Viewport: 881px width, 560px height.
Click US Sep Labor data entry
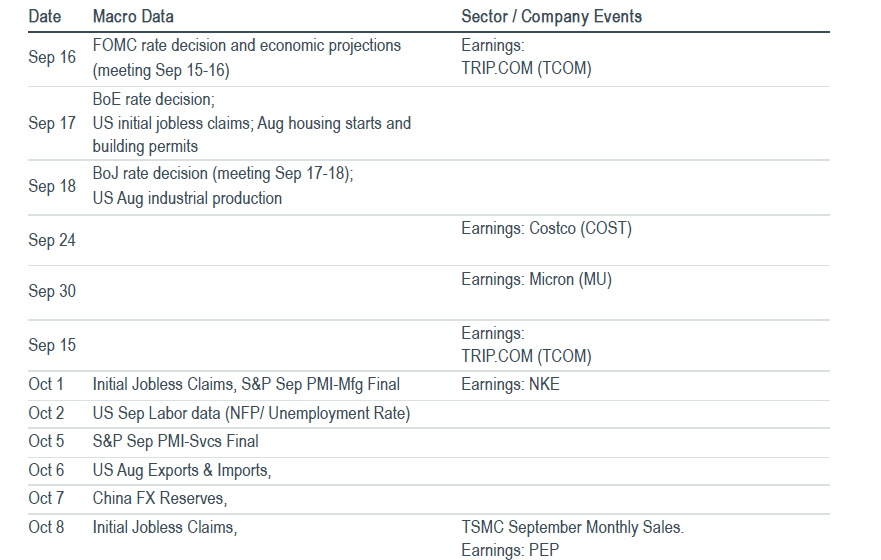(x=251, y=413)
